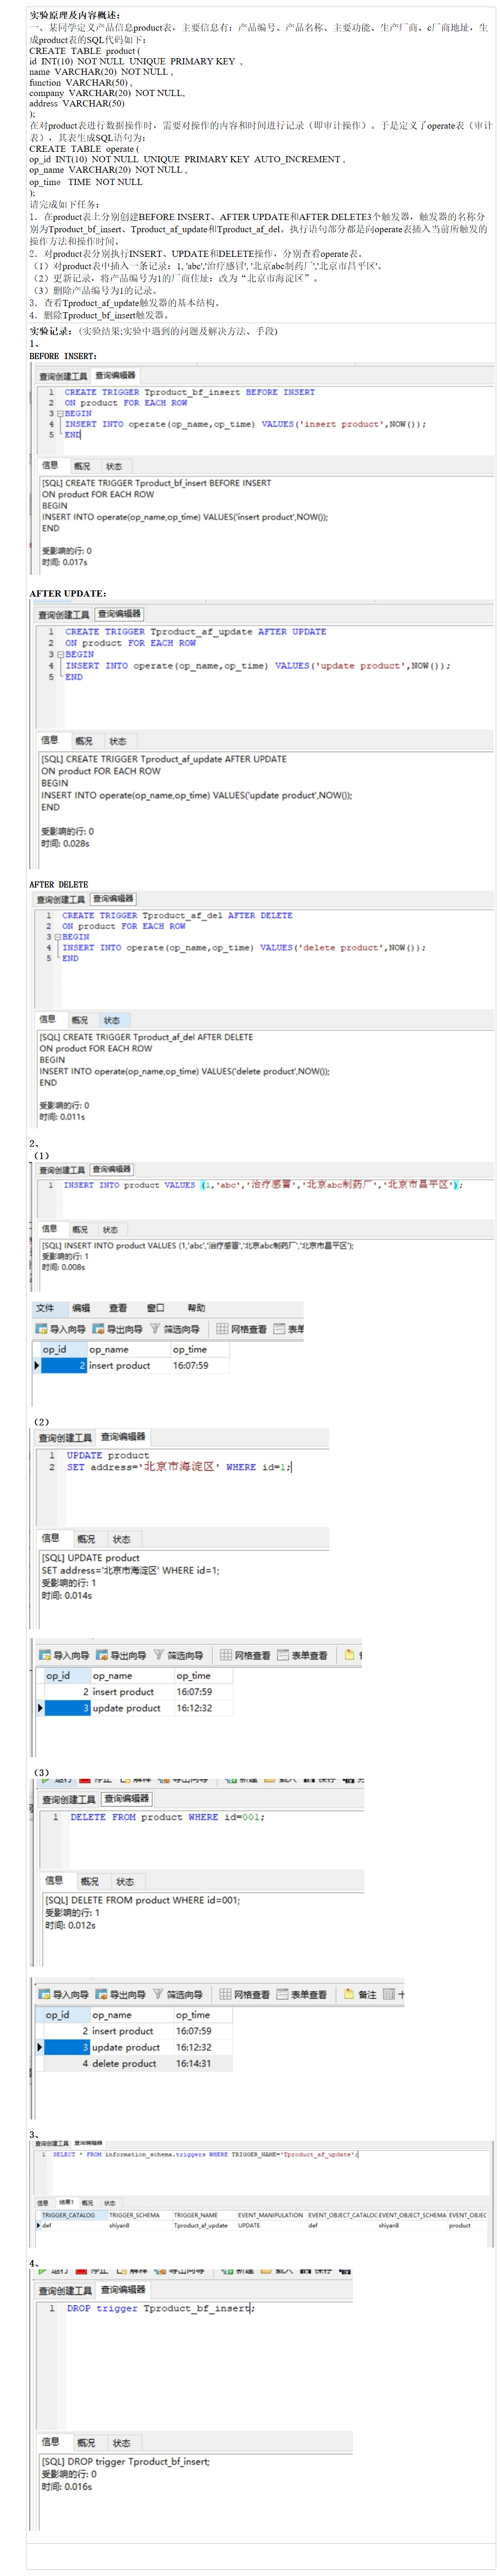Select 'update product' cell in the two-row grid
The width and height of the screenshot is (500, 2576).
(x=132, y=1708)
